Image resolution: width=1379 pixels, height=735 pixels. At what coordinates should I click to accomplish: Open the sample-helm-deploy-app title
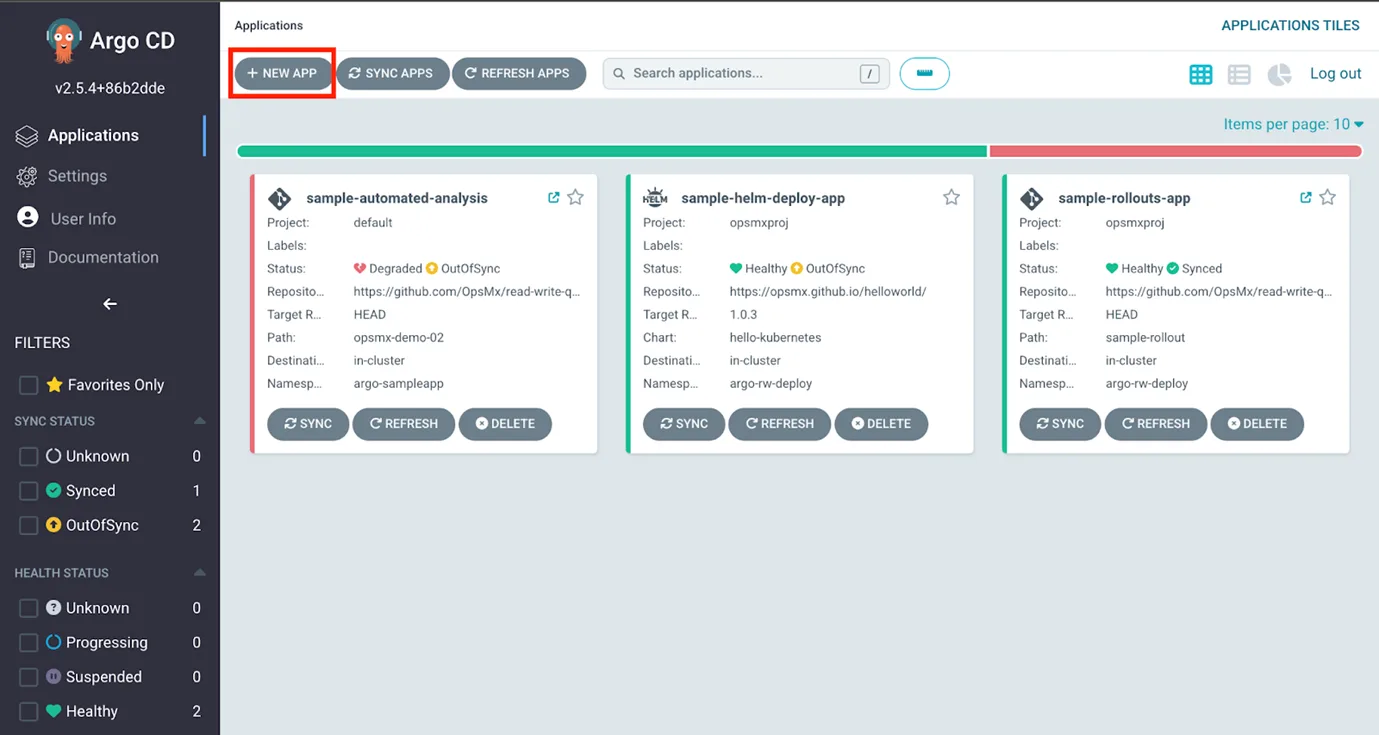click(763, 198)
